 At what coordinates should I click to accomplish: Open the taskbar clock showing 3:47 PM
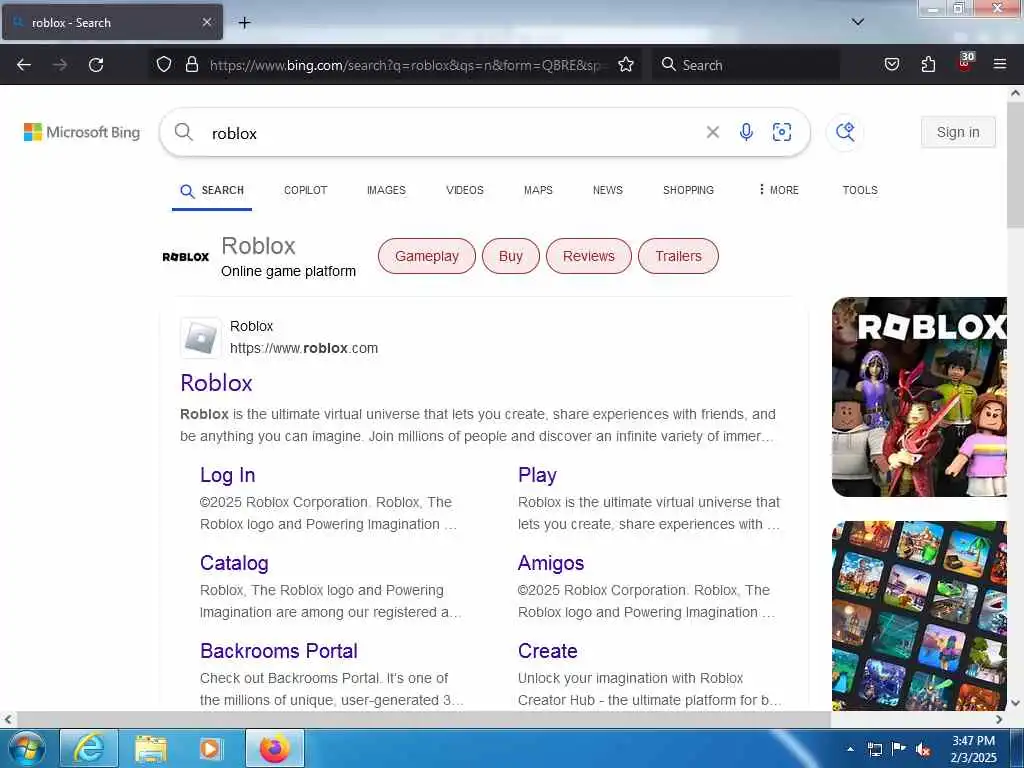pos(973,749)
